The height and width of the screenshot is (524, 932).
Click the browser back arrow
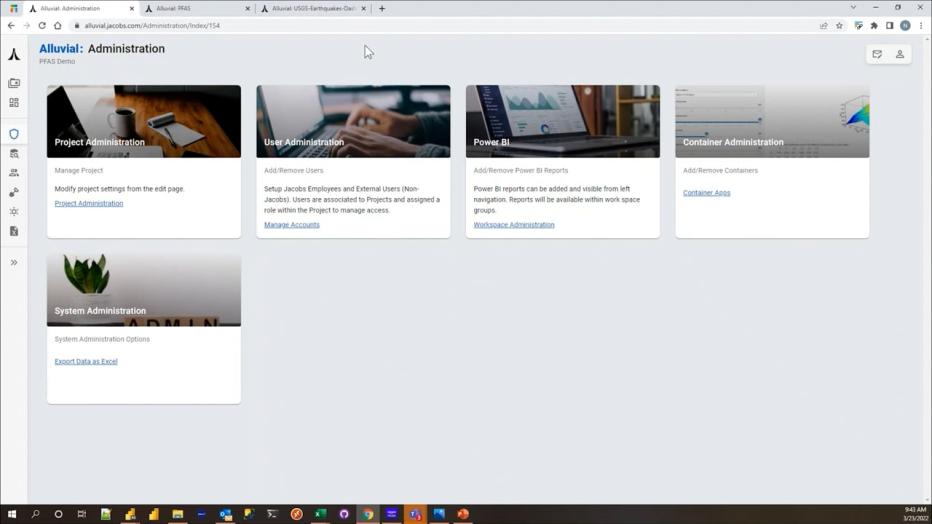[11, 26]
